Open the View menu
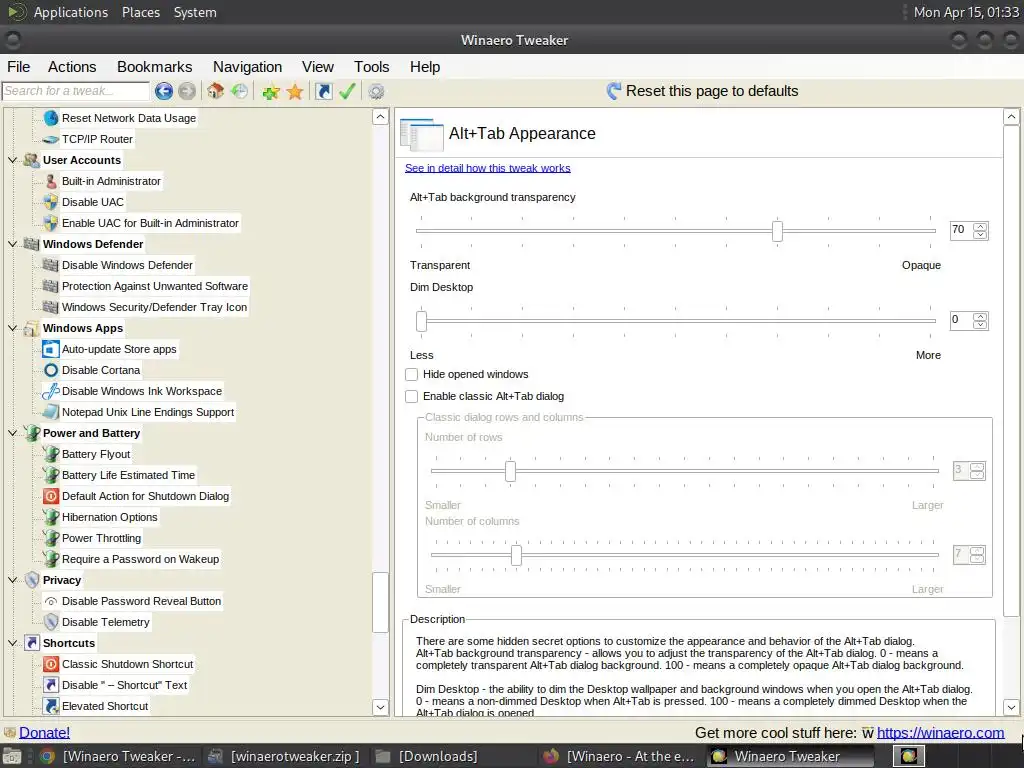This screenshot has height=768, width=1024. click(318, 67)
